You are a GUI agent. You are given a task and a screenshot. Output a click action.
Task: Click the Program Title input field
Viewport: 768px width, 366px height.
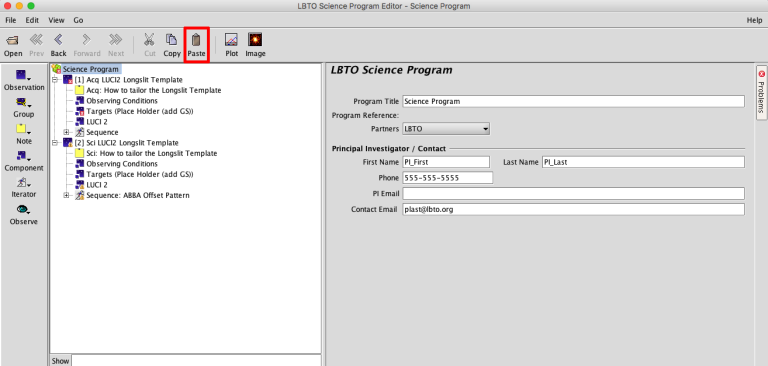[573, 101]
